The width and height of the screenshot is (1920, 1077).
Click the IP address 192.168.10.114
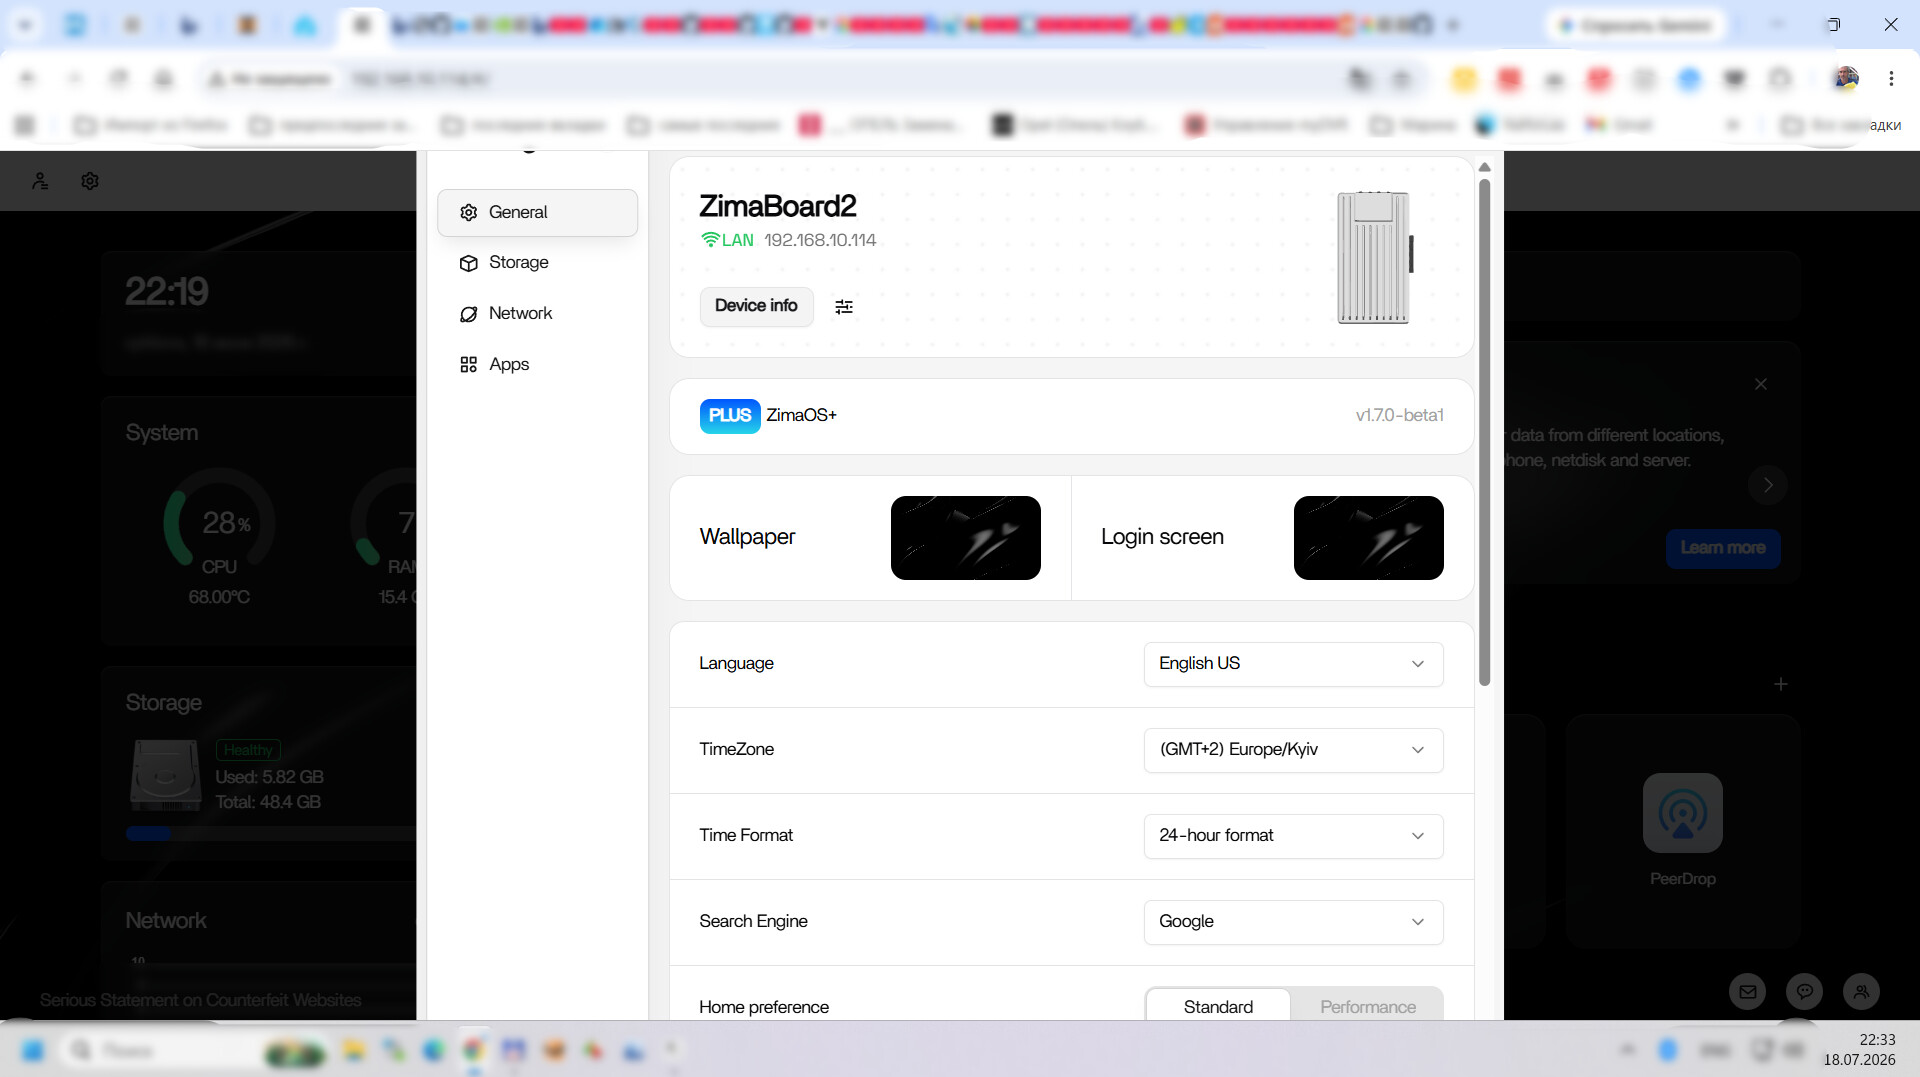(820, 240)
